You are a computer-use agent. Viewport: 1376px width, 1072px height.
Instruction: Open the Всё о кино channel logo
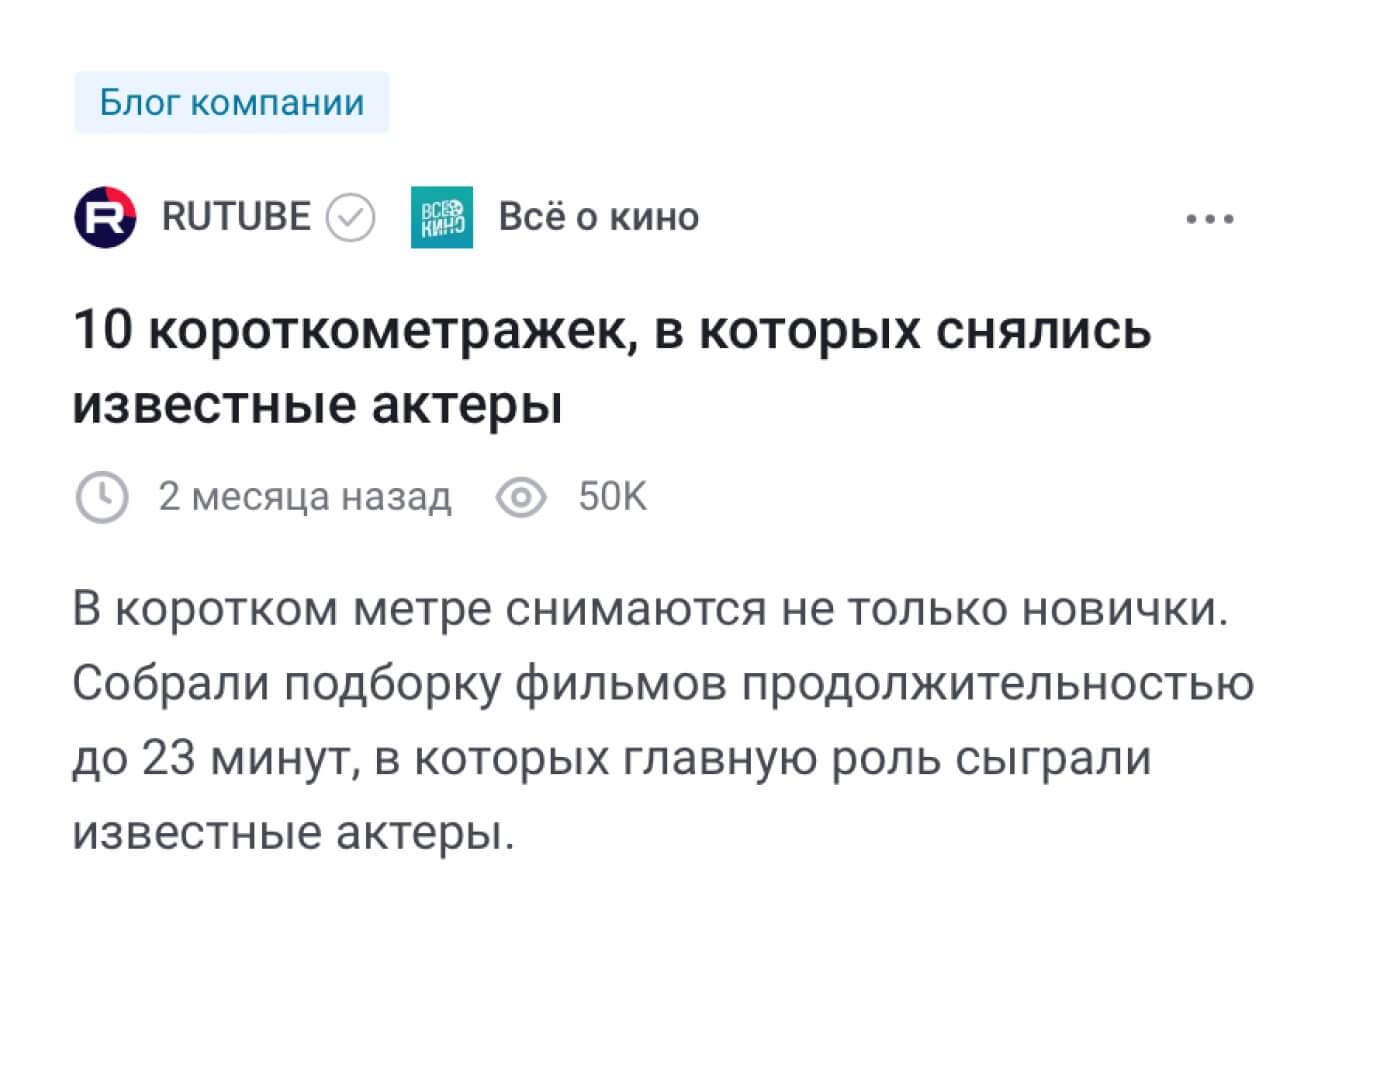tap(442, 217)
